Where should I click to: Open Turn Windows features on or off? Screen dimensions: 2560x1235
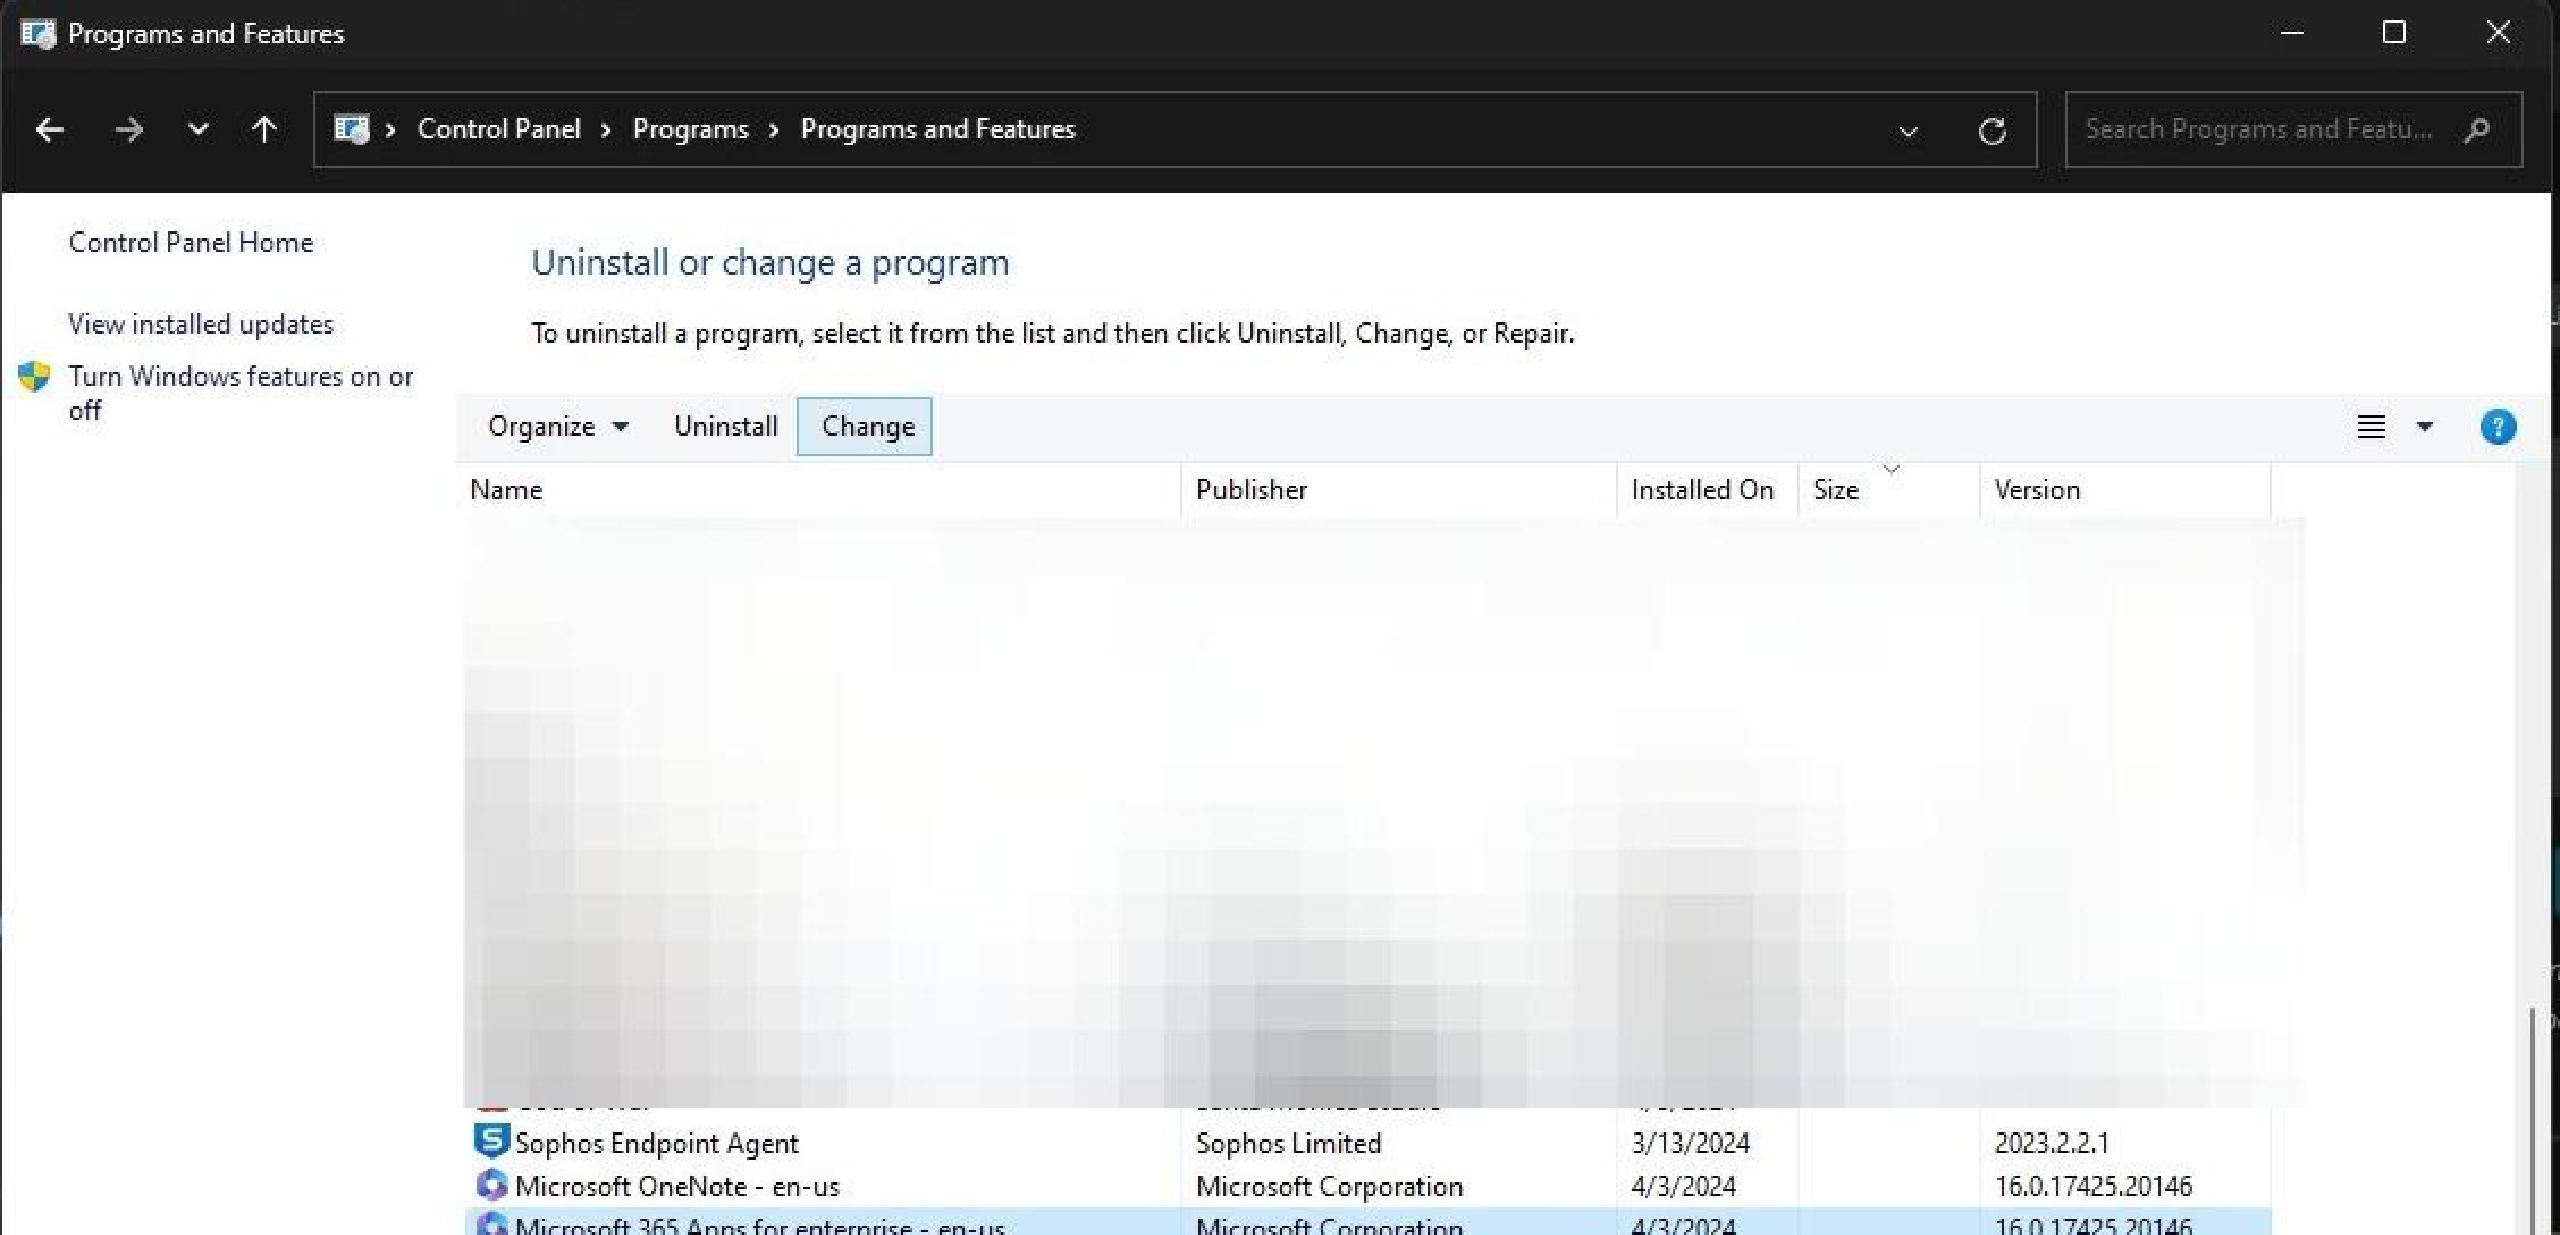(240, 393)
